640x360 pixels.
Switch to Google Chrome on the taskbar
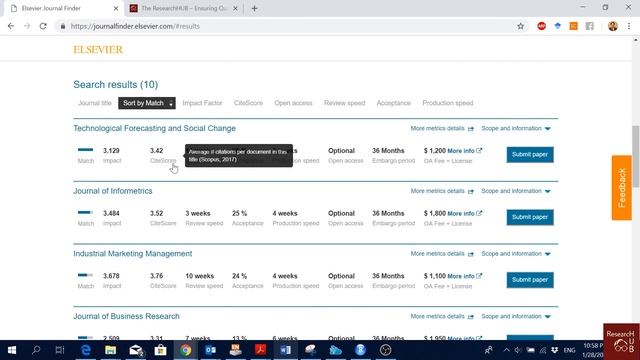pyautogui.click(x=186, y=350)
